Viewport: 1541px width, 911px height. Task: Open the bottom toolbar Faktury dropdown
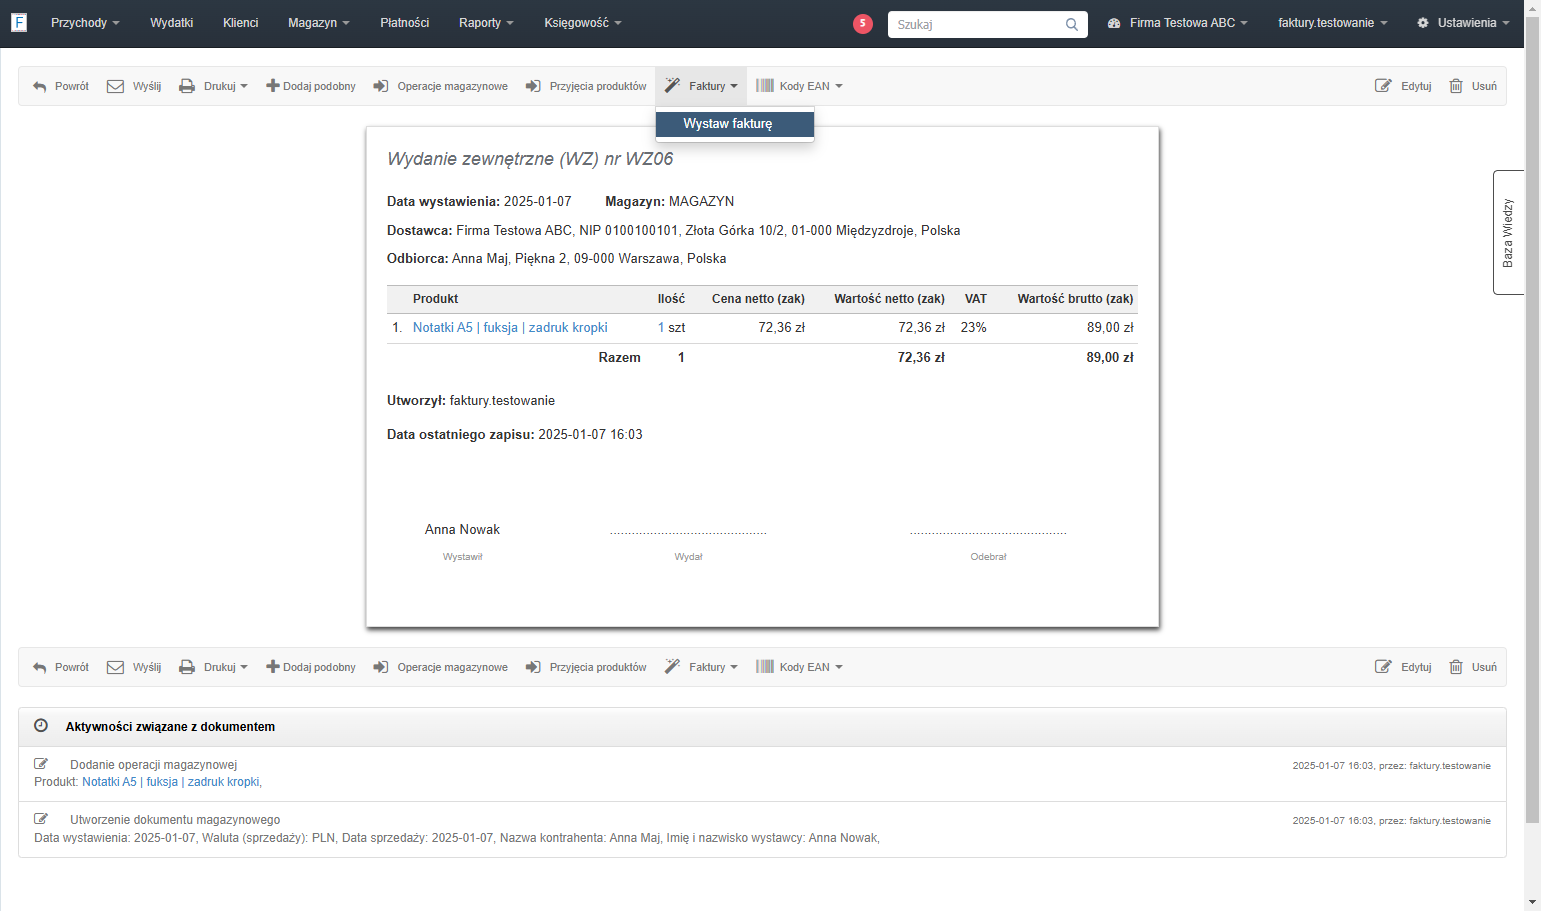(x=701, y=667)
